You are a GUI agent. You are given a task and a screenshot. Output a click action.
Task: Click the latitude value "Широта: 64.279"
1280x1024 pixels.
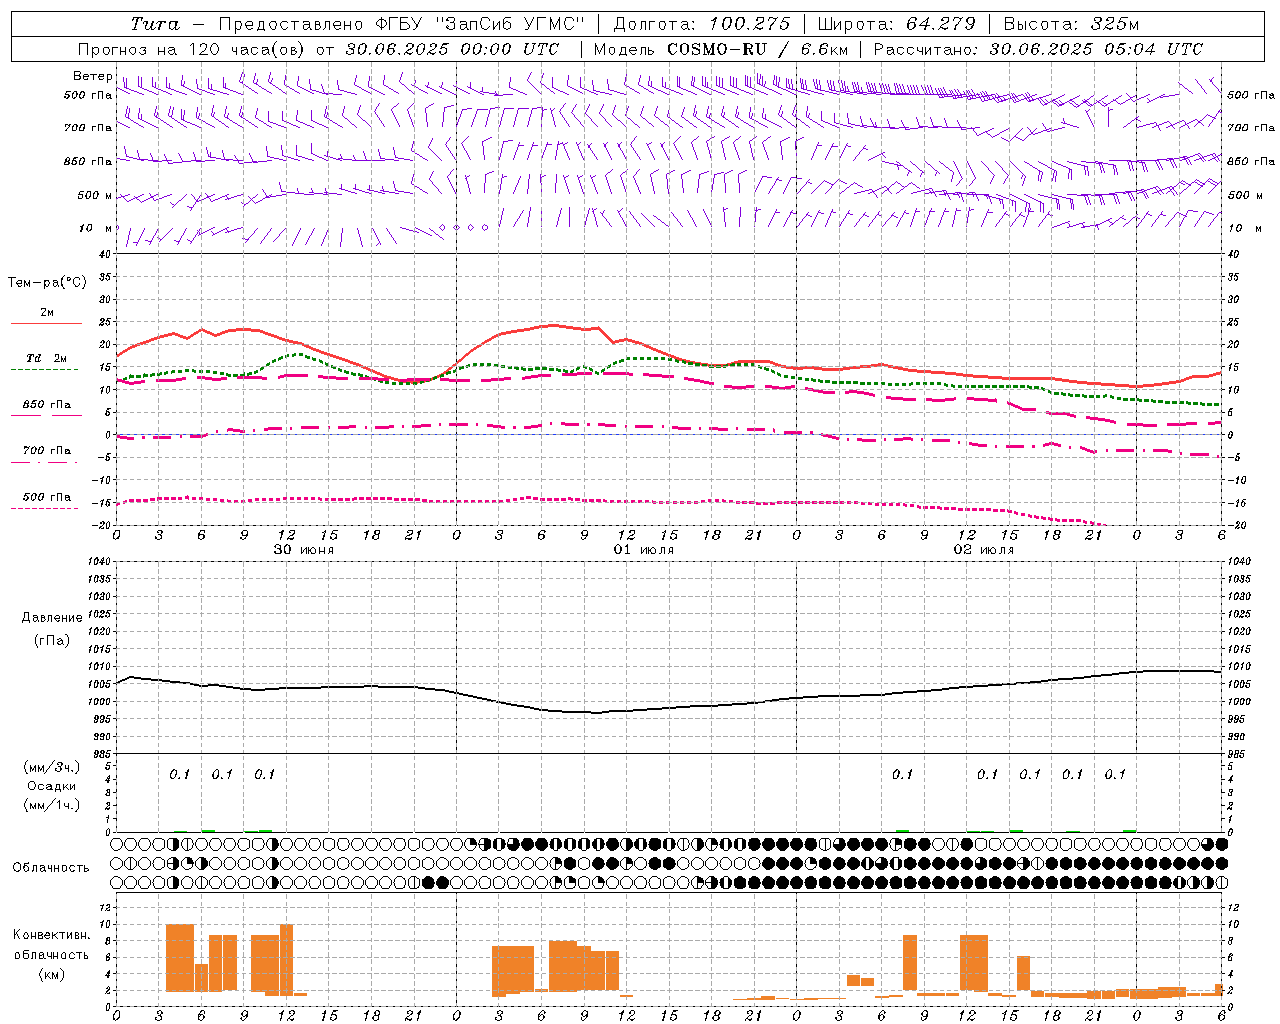[896, 24]
